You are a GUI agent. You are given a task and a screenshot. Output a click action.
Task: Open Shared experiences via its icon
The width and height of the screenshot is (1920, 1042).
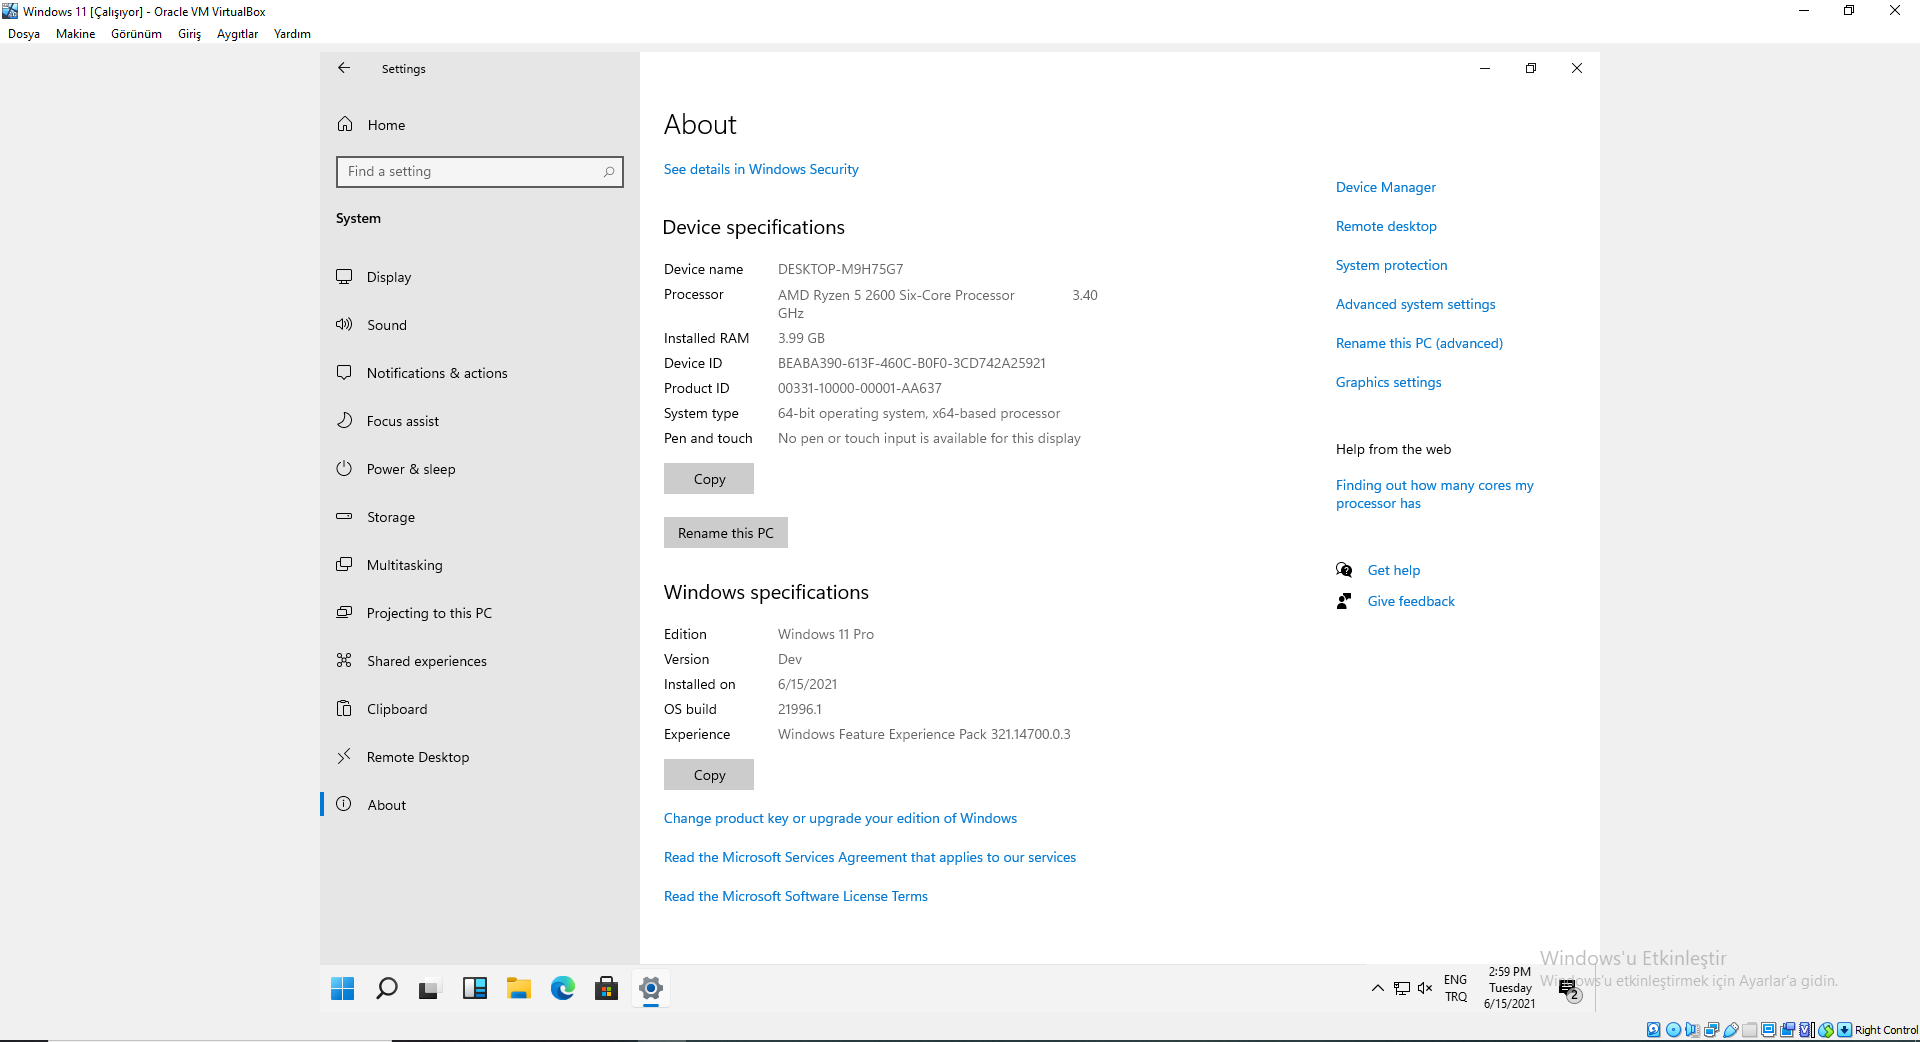tap(344, 660)
